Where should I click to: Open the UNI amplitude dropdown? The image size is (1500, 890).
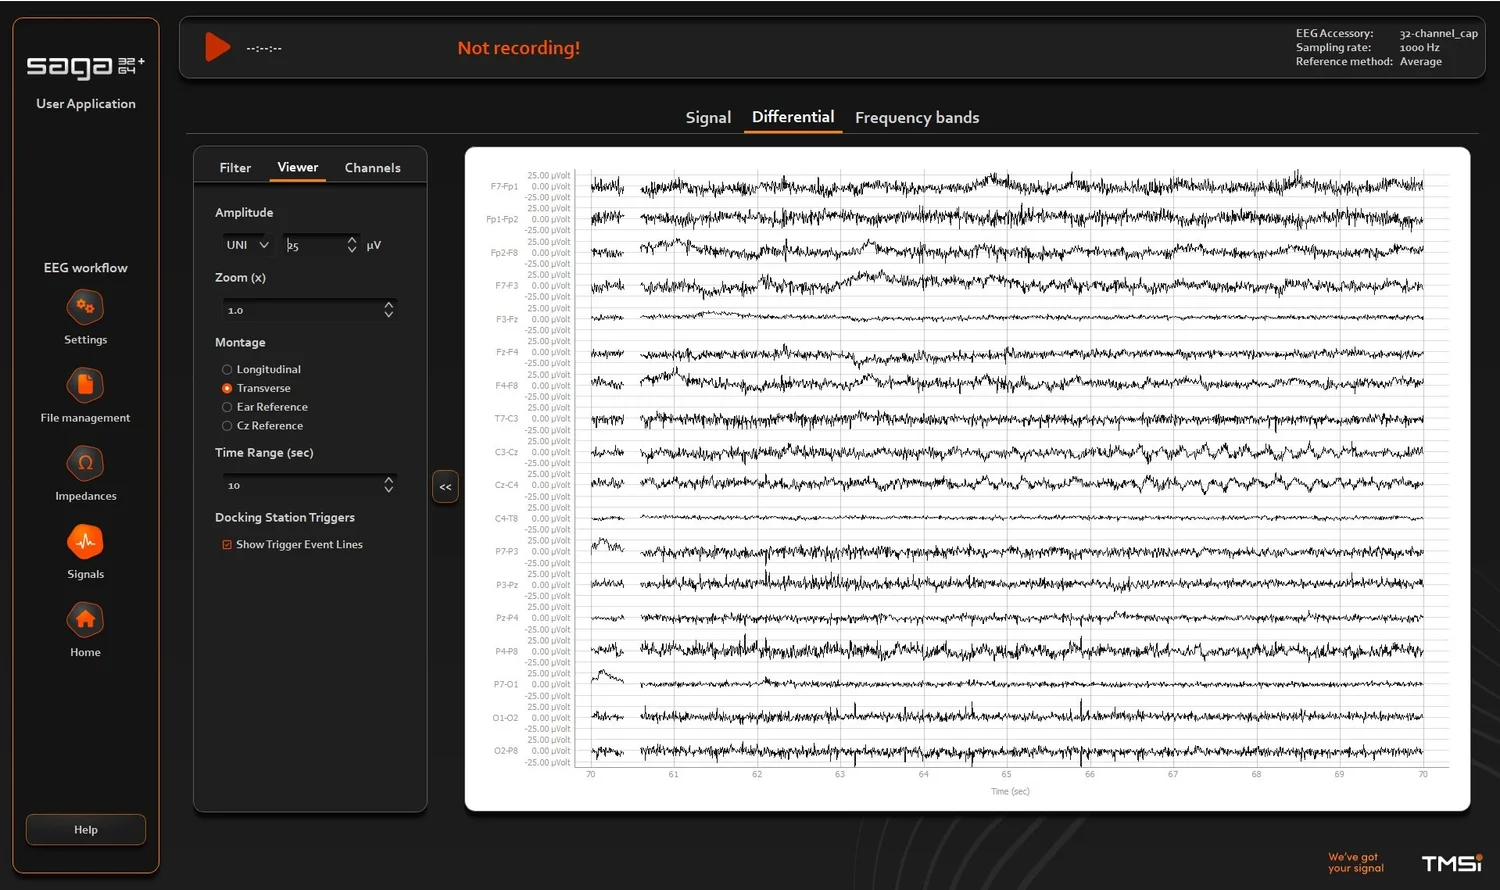[247, 245]
